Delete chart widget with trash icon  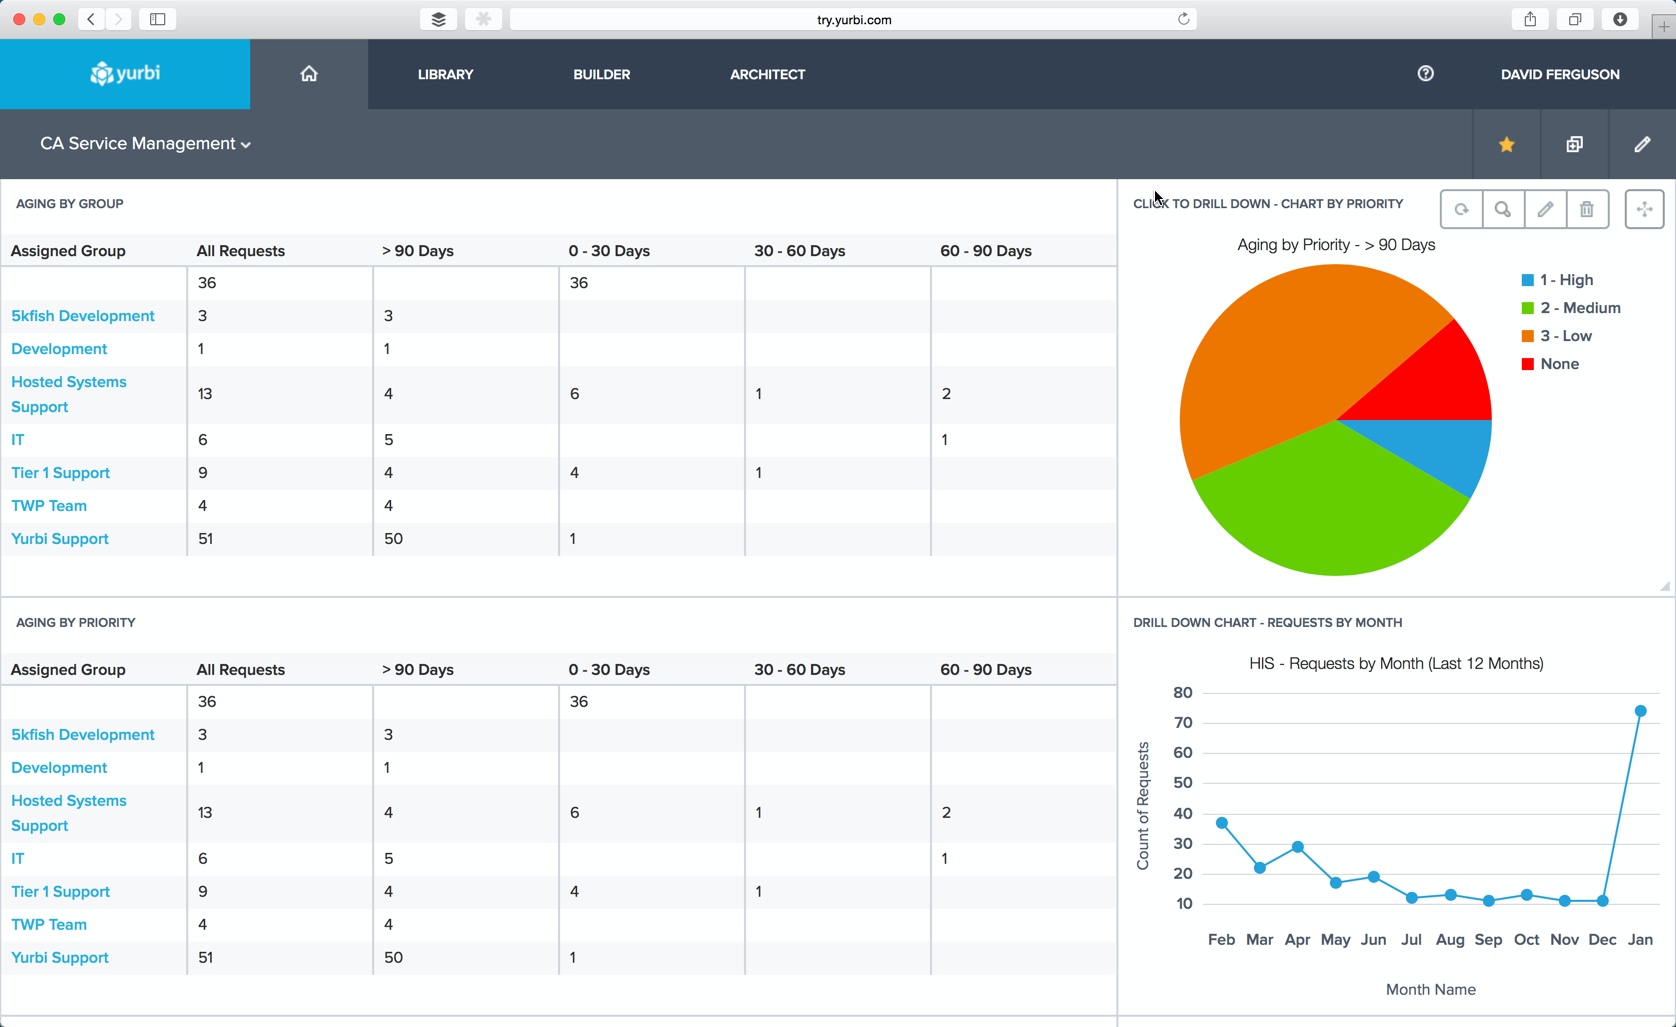[1587, 209]
